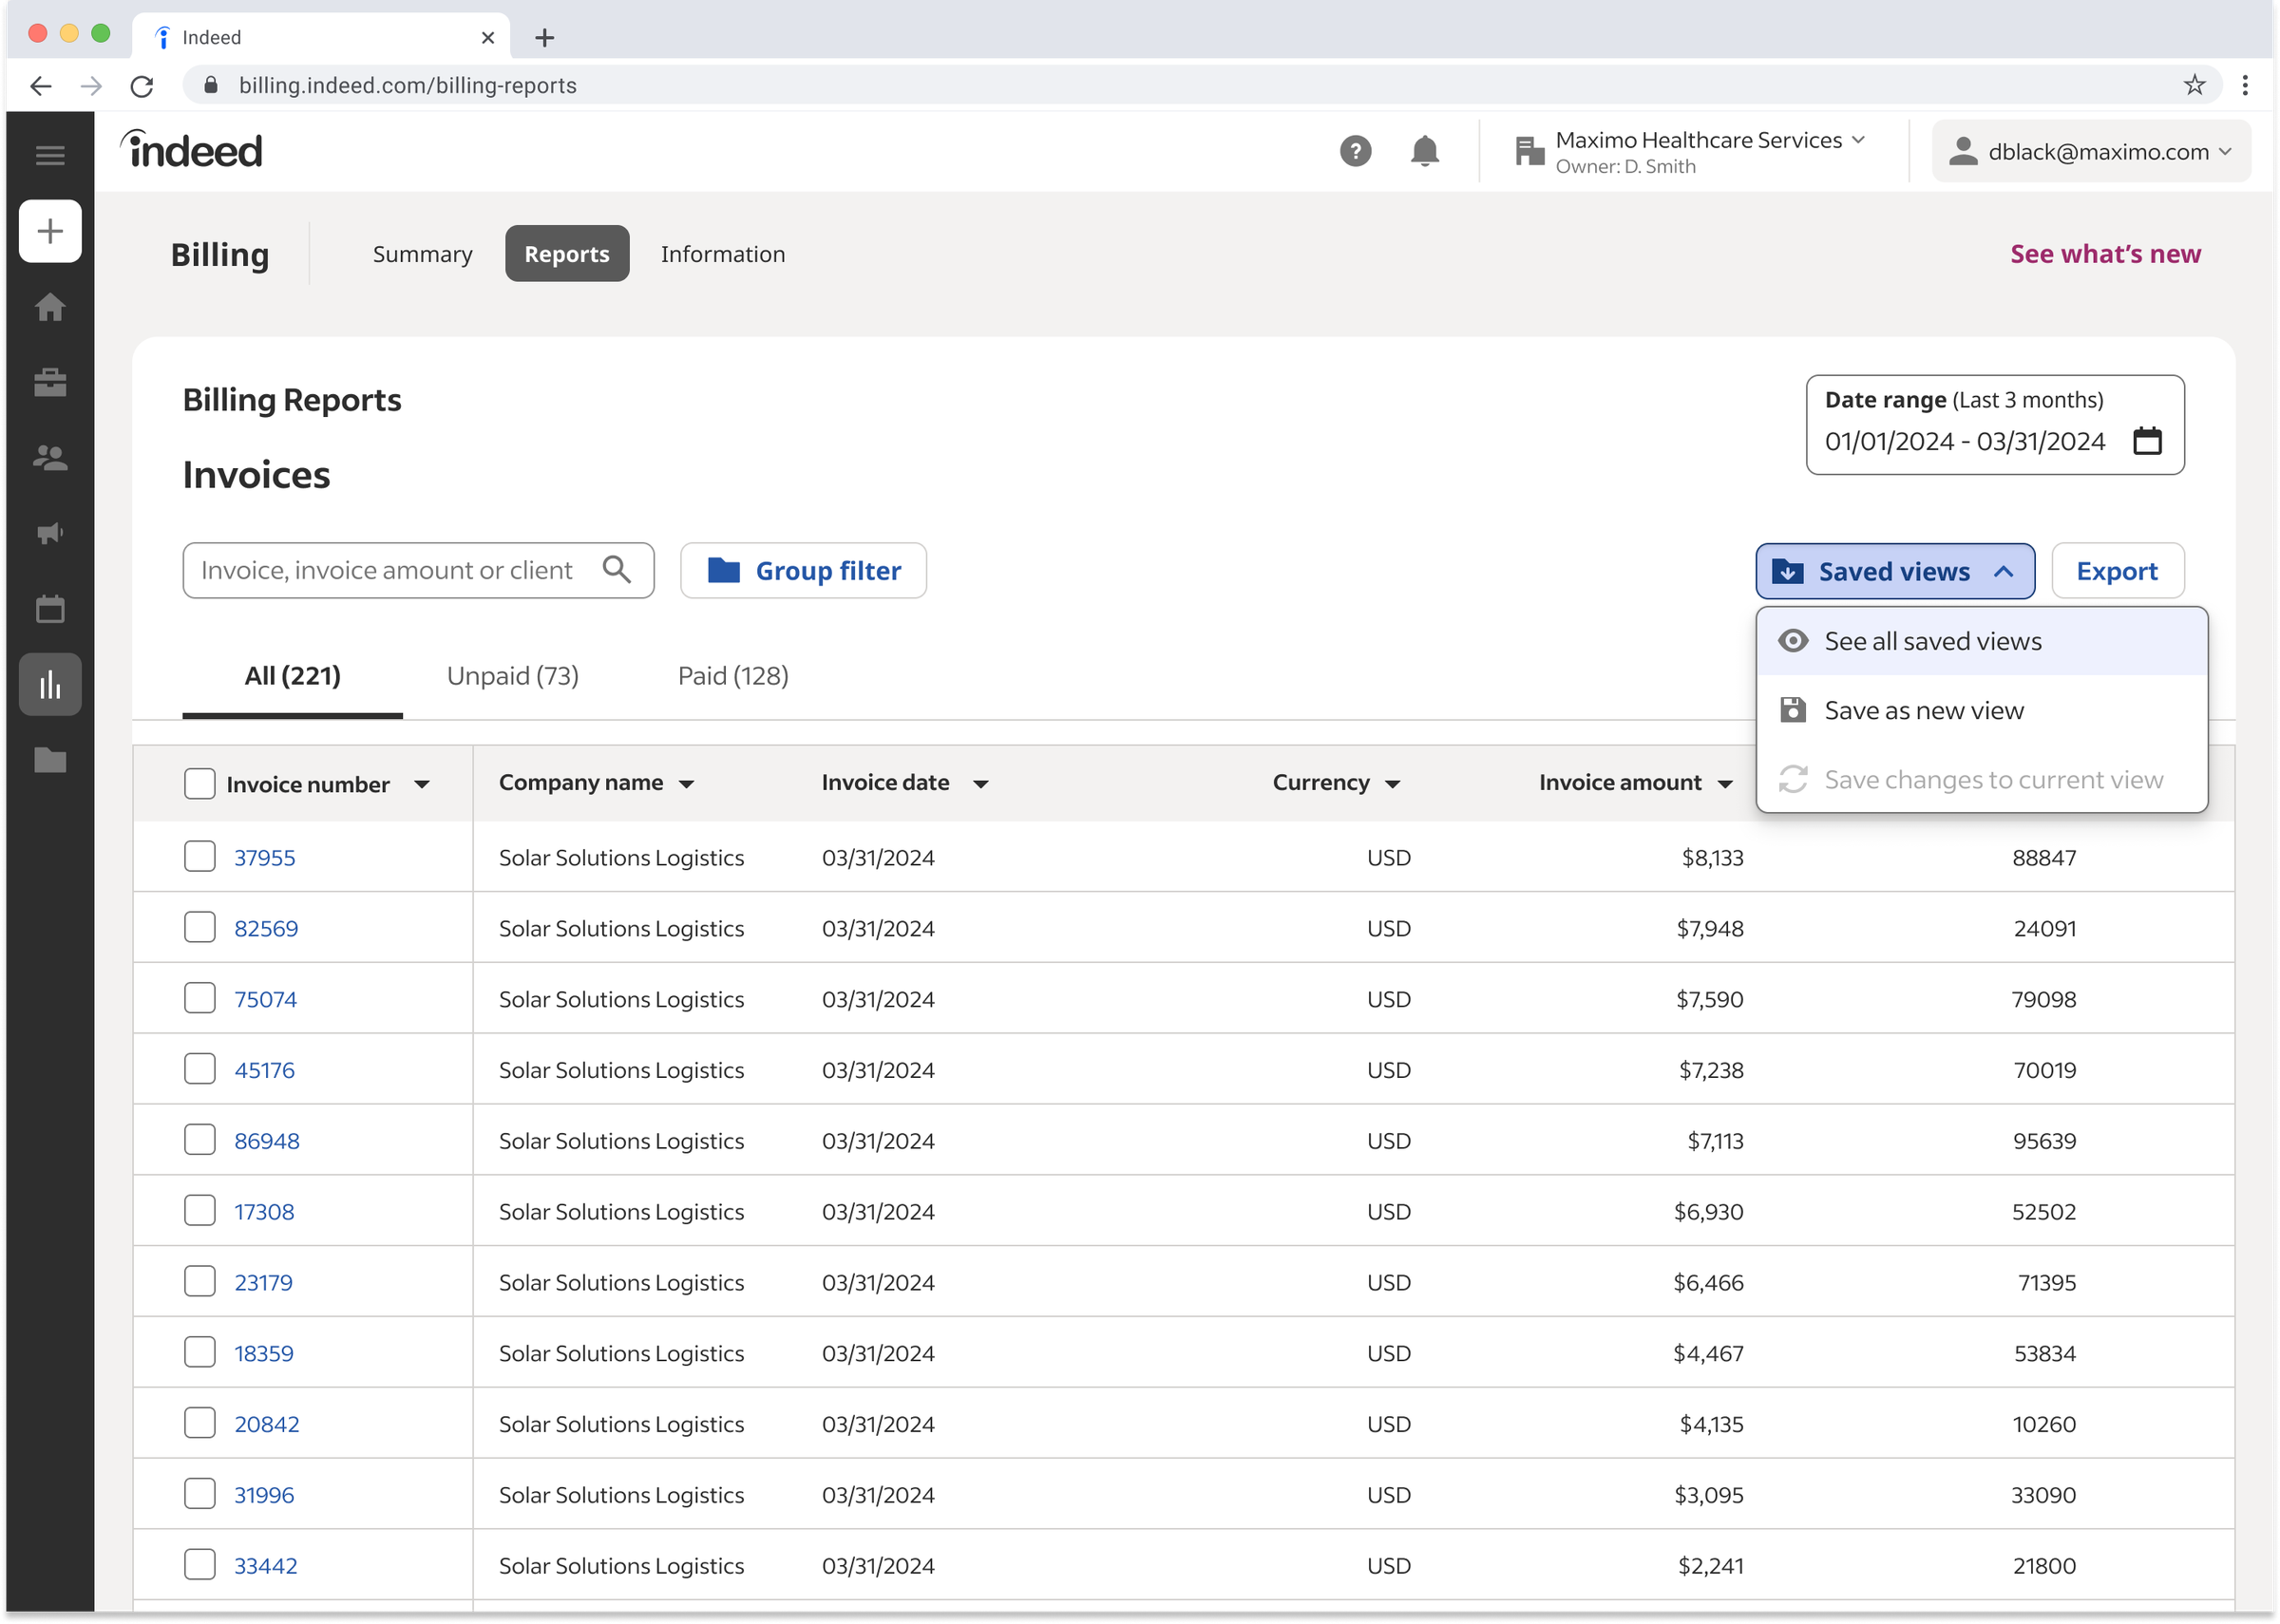Choose Save as new view

1981,710
